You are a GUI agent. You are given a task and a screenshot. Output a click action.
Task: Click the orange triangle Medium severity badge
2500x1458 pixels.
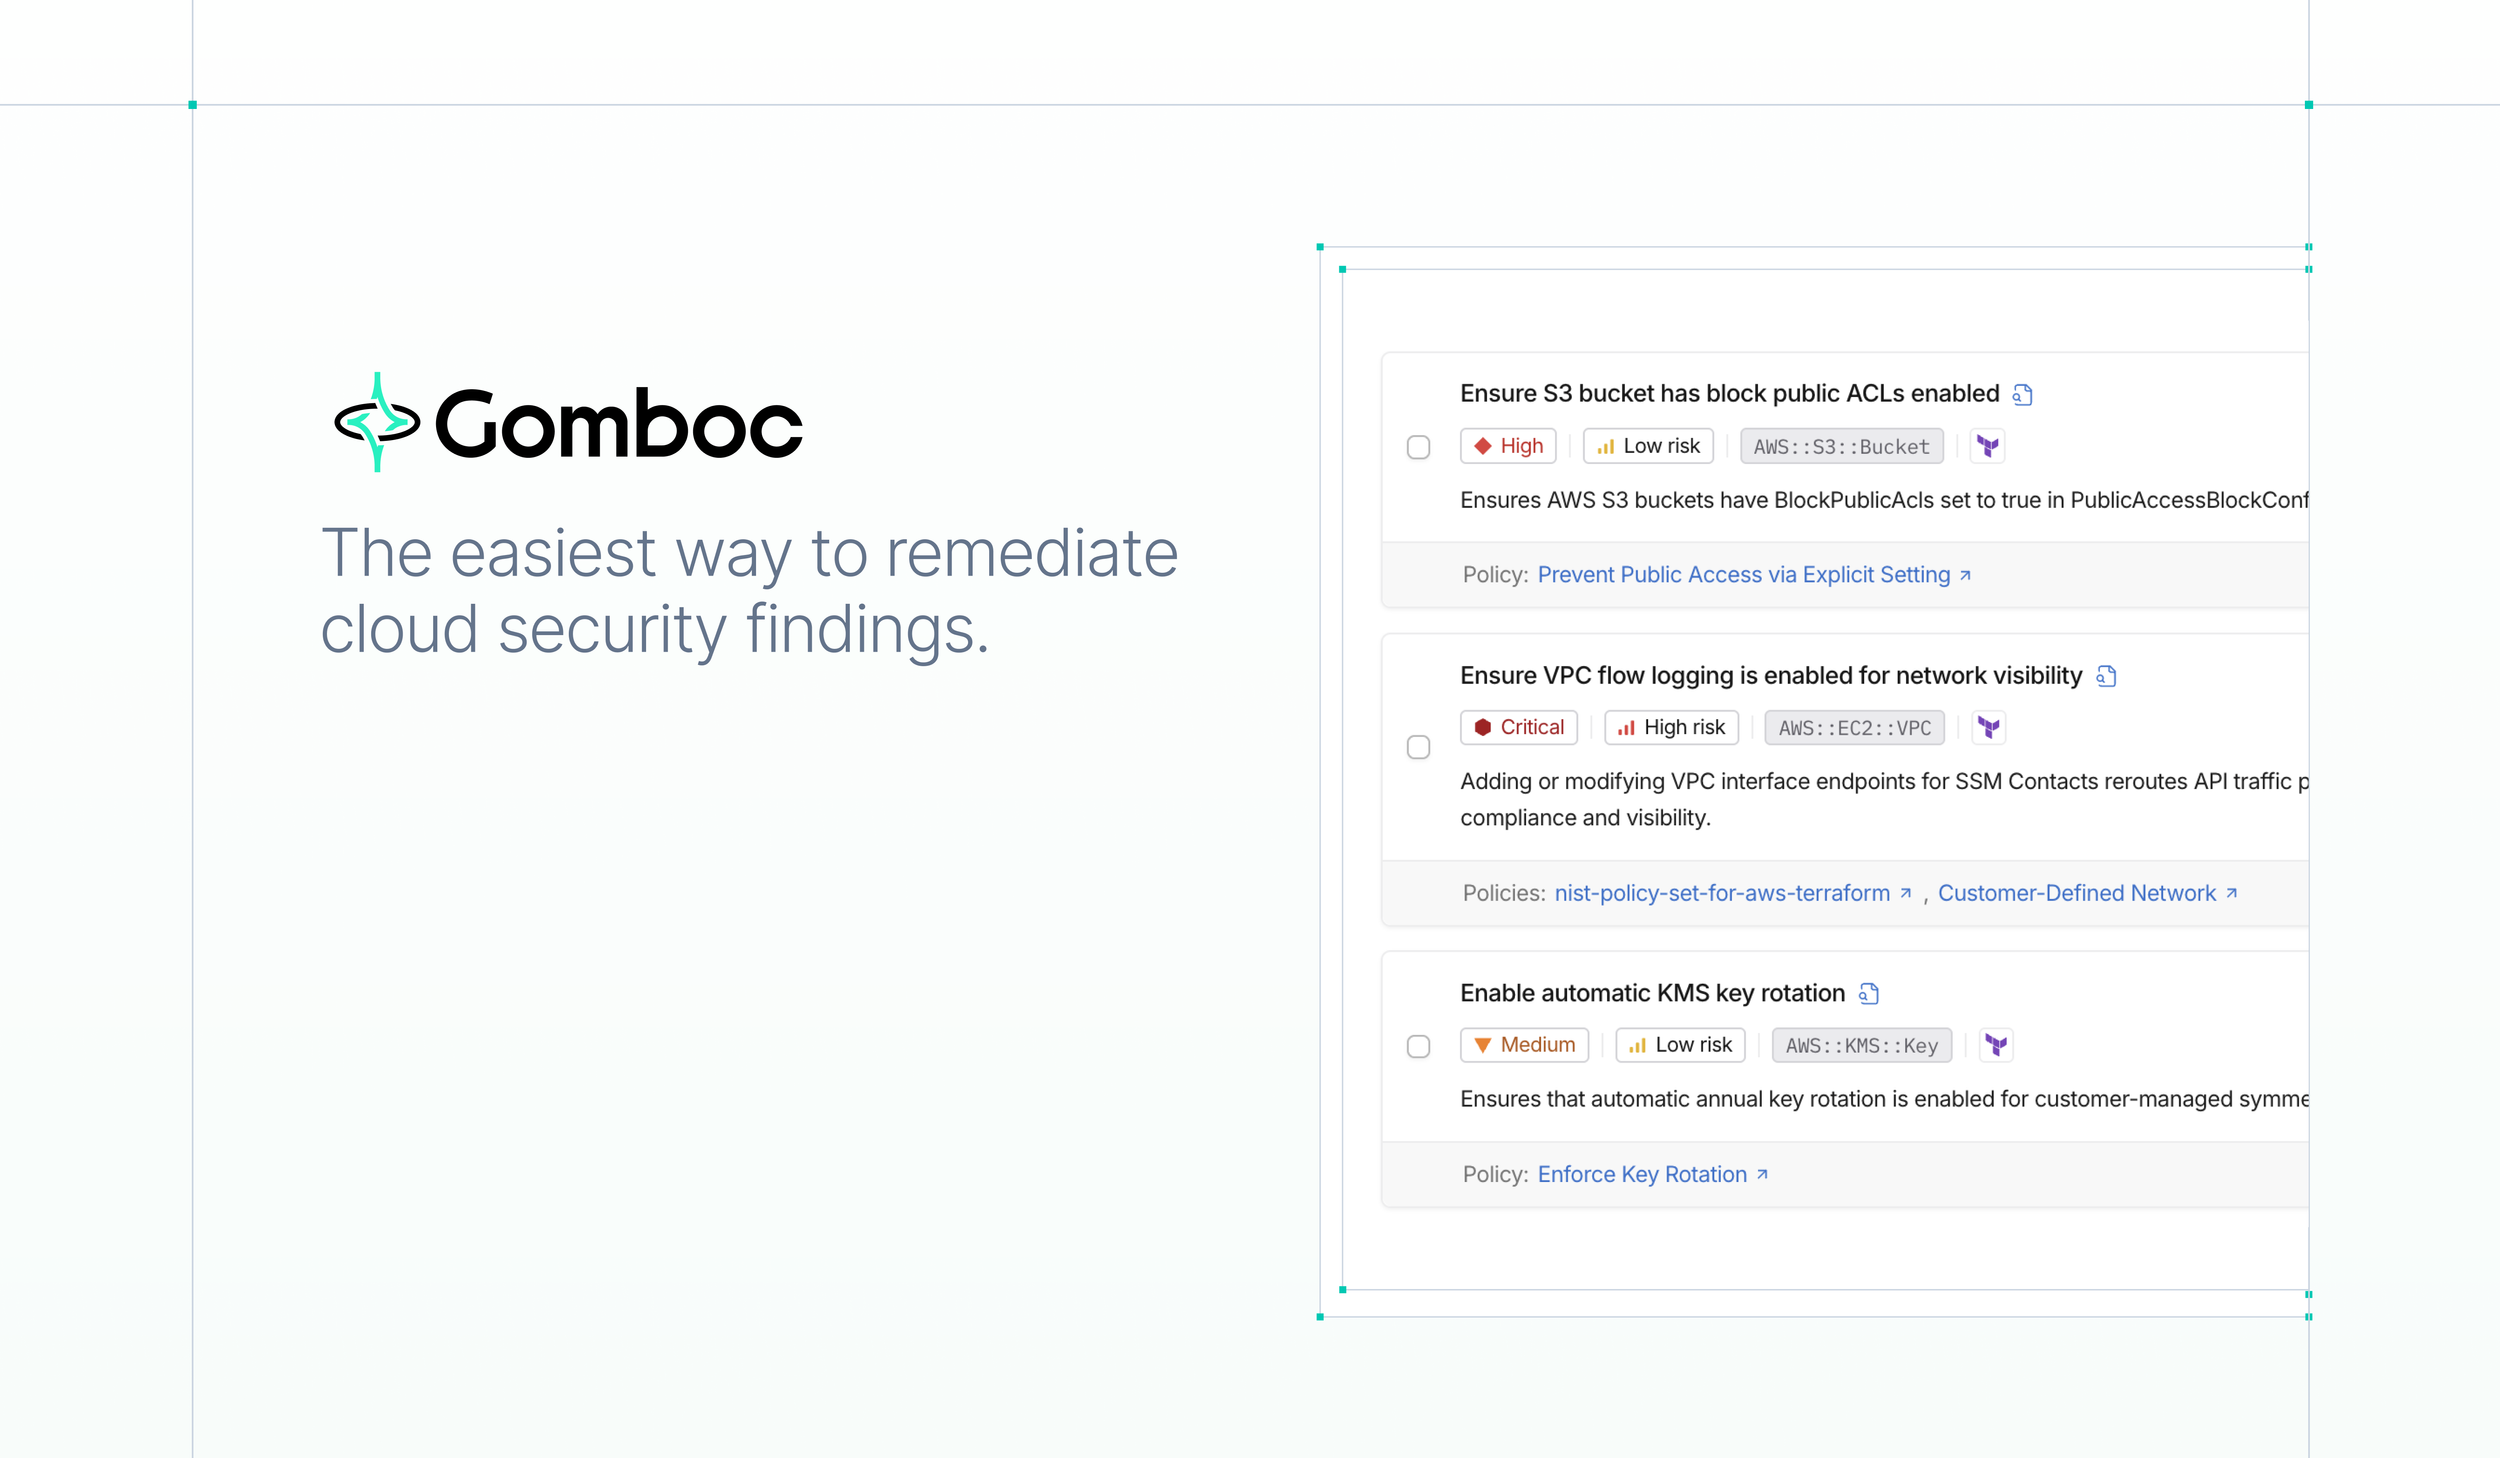point(1524,1045)
